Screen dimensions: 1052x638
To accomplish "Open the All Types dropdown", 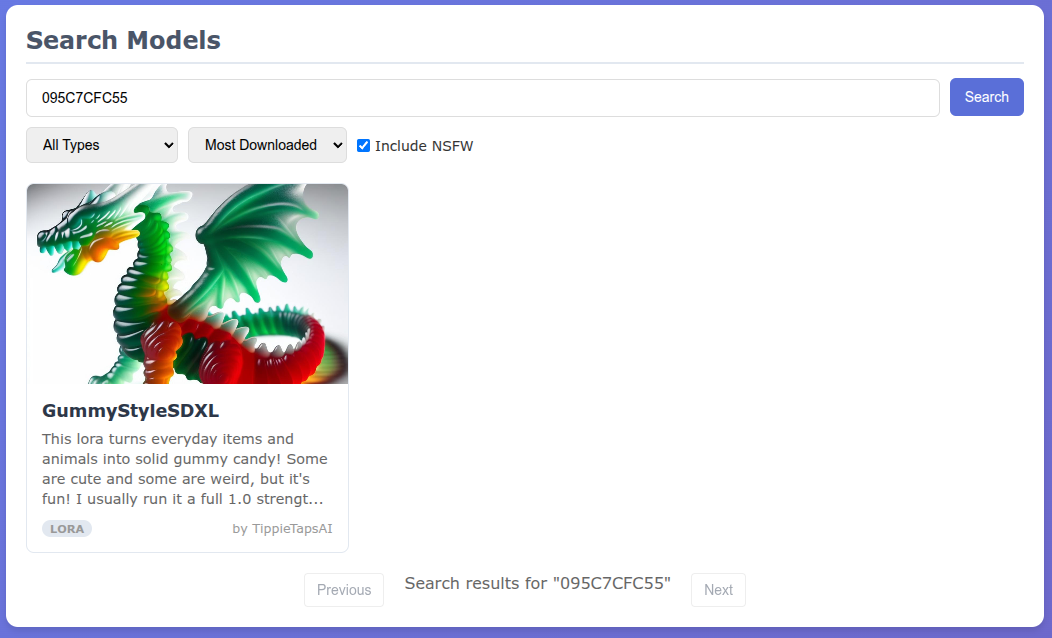I will (102, 145).
